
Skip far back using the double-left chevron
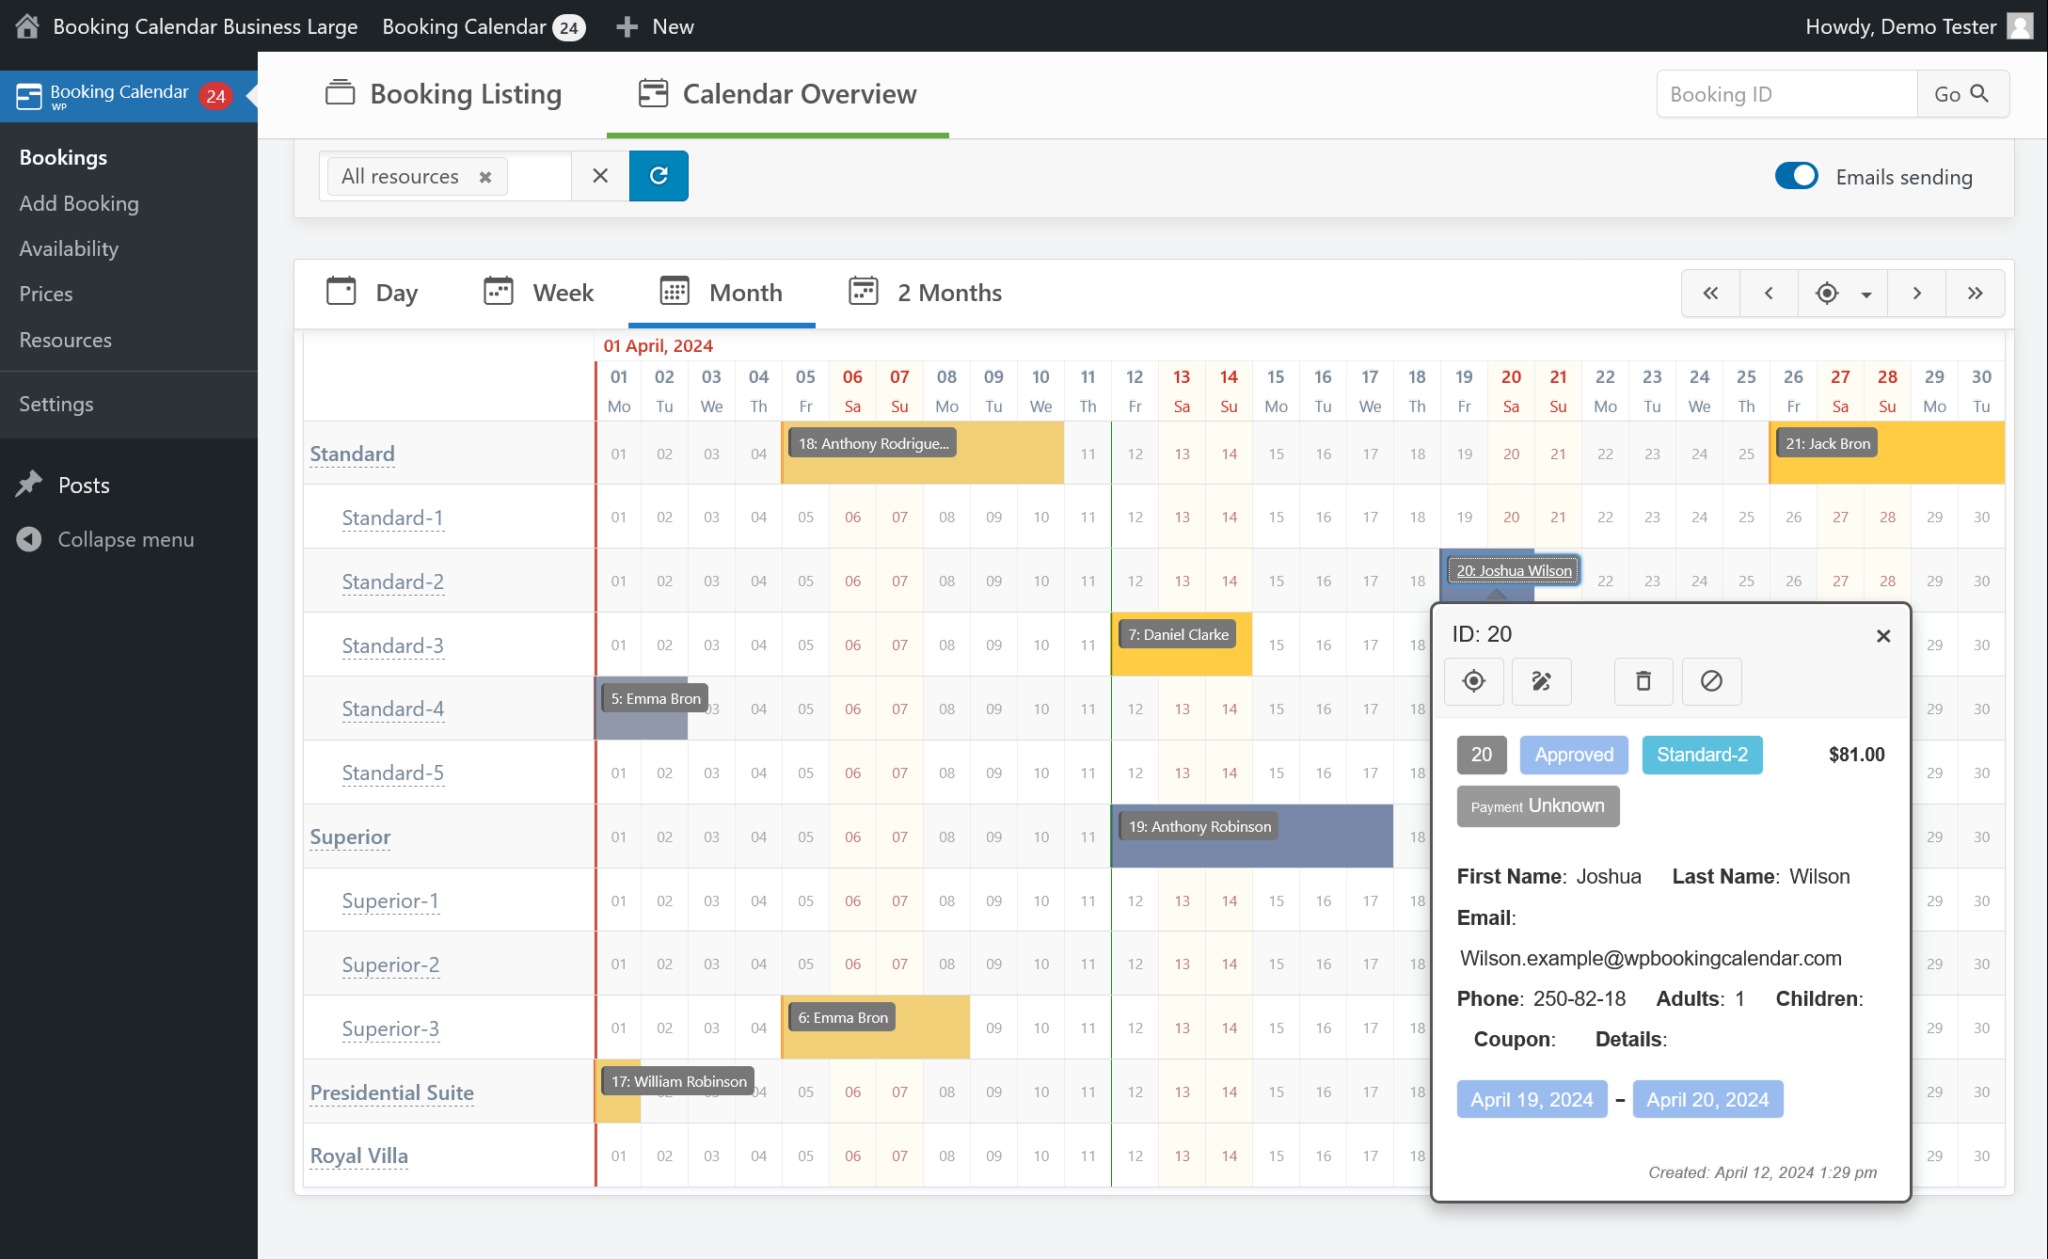coord(1711,293)
